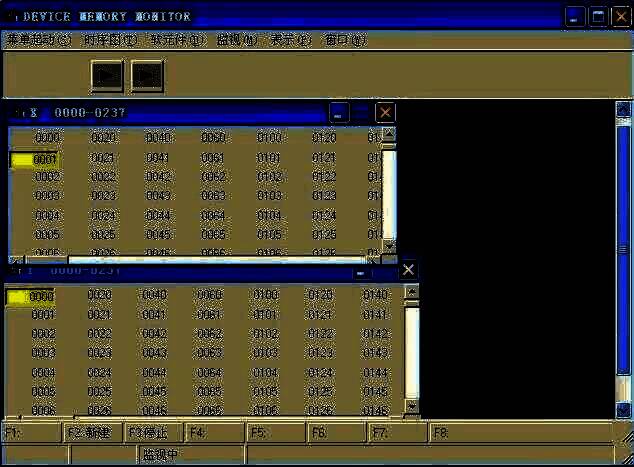Viewport: 634px width, 467px height.
Task: Open the 监视(M) menu
Action: [x=236, y=41]
